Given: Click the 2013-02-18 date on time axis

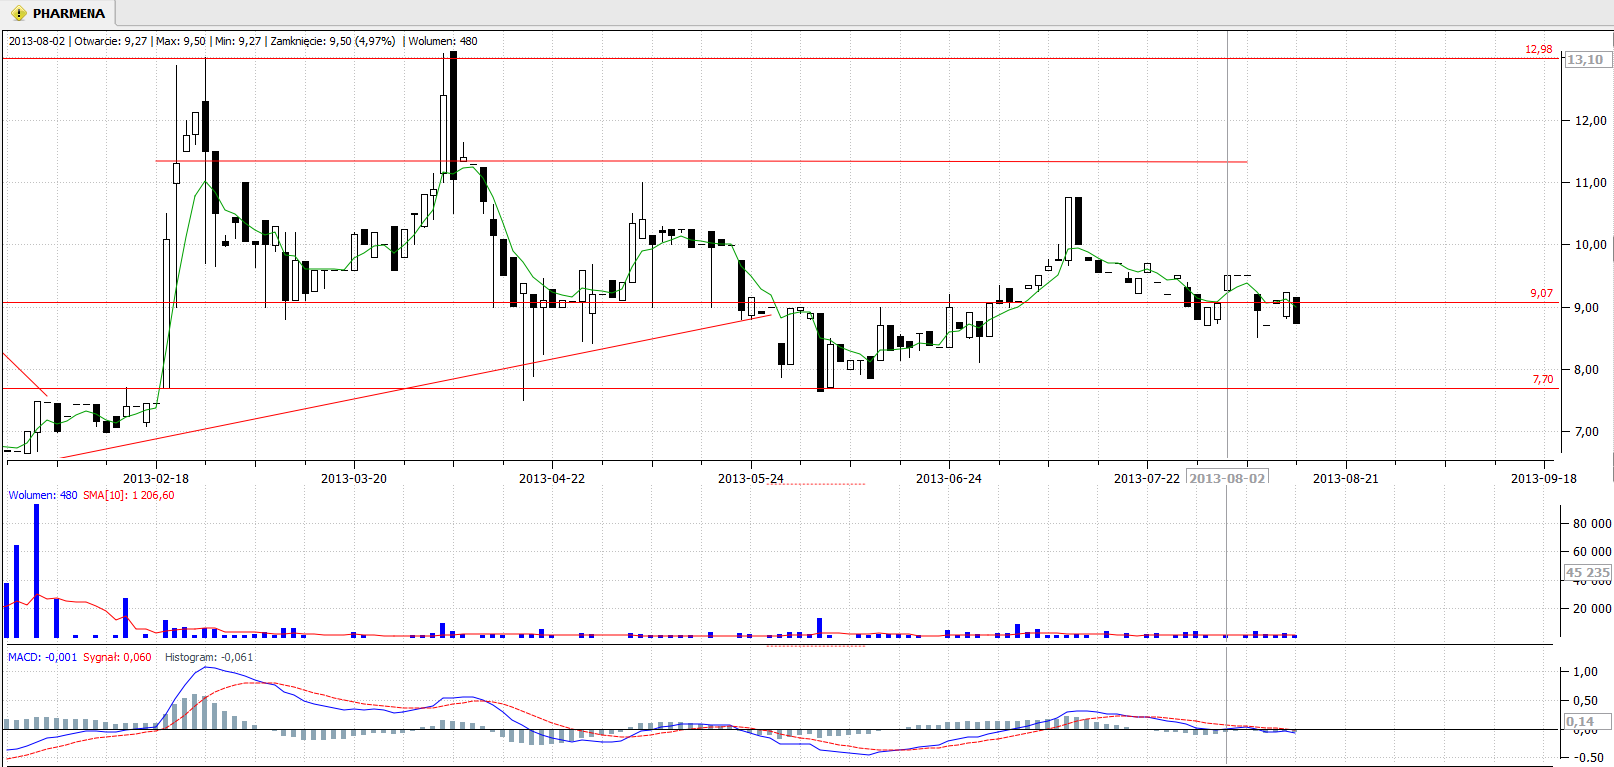Looking at the screenshot, I should (155, 478).
